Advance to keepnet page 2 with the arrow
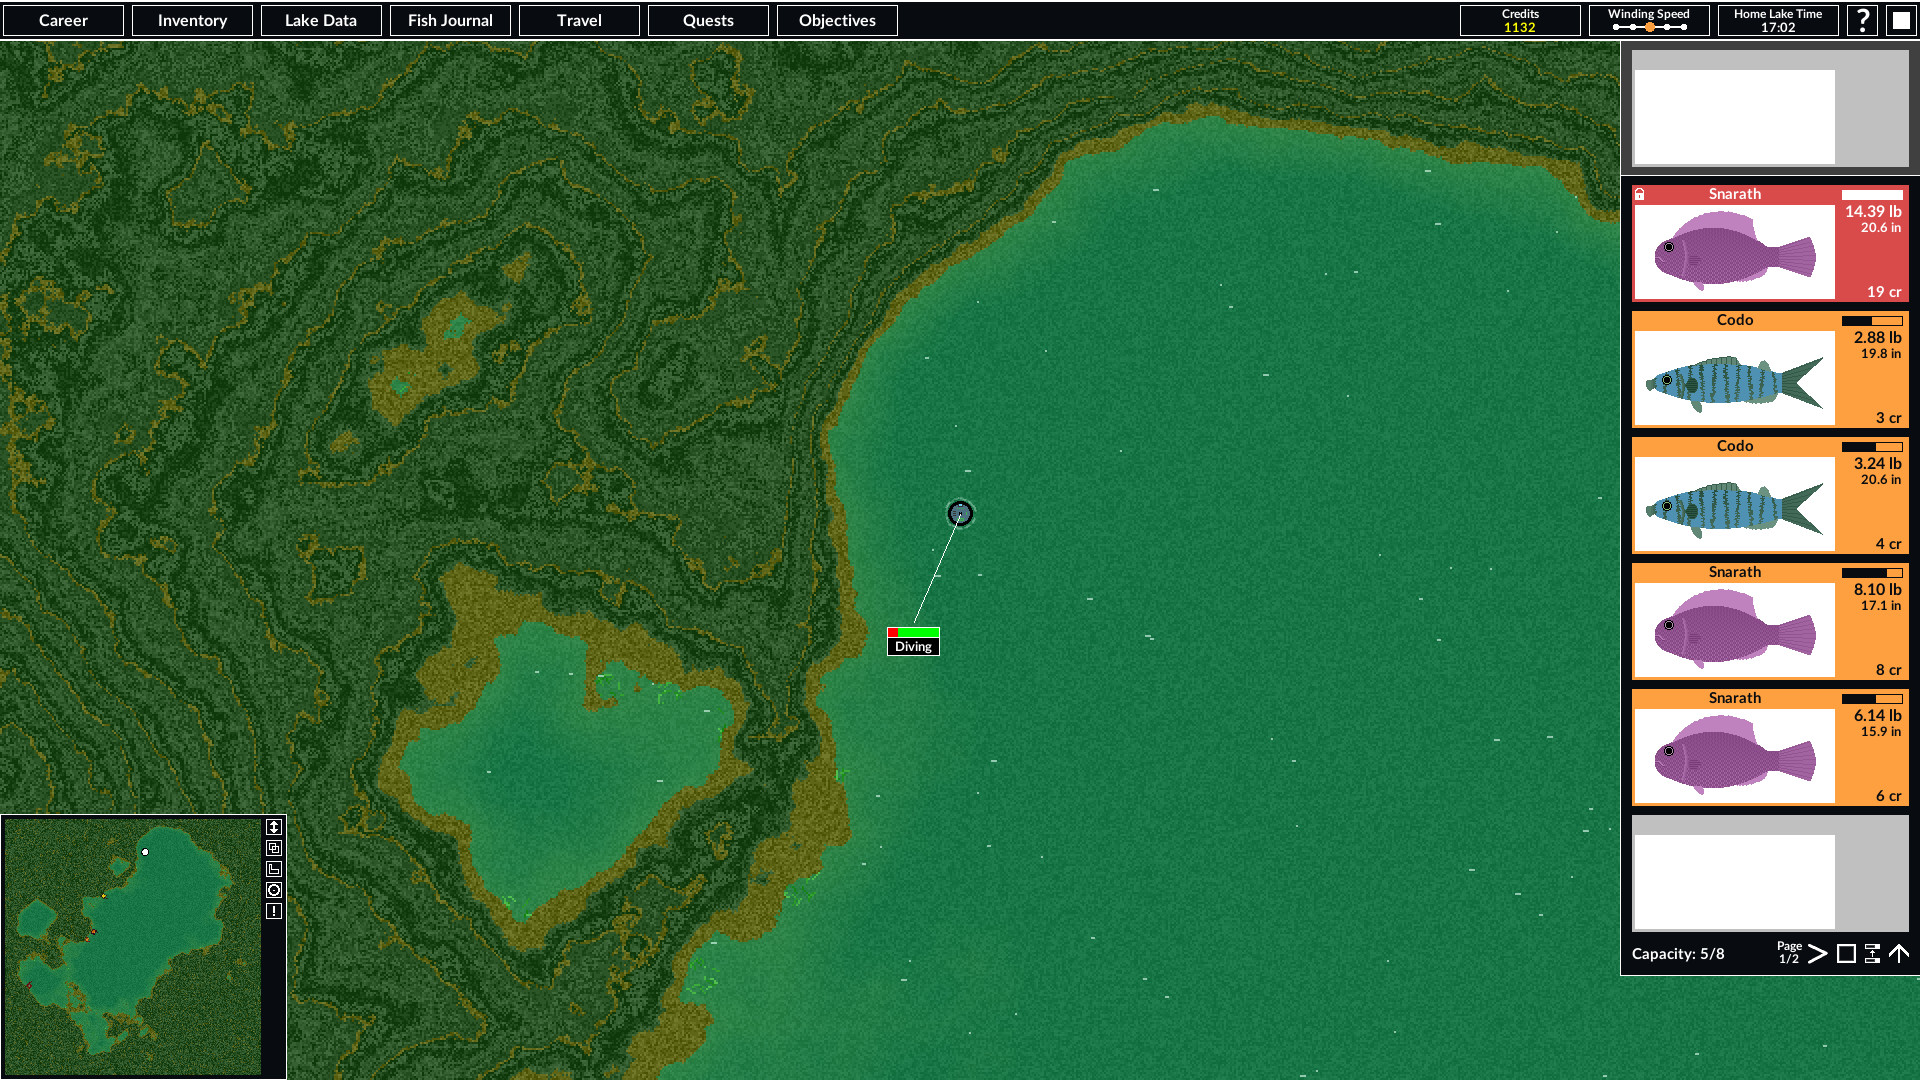 [x=1818, y=955]
